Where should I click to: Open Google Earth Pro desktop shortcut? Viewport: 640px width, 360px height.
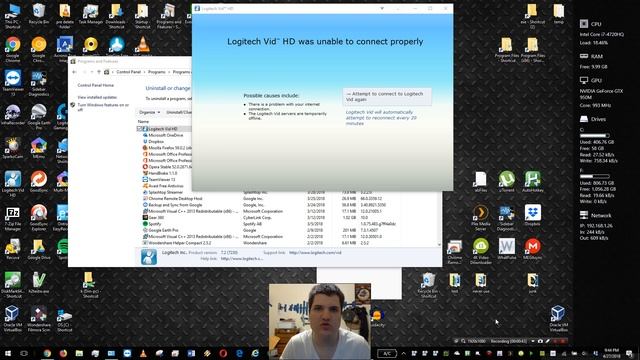(x=39, y=116)
